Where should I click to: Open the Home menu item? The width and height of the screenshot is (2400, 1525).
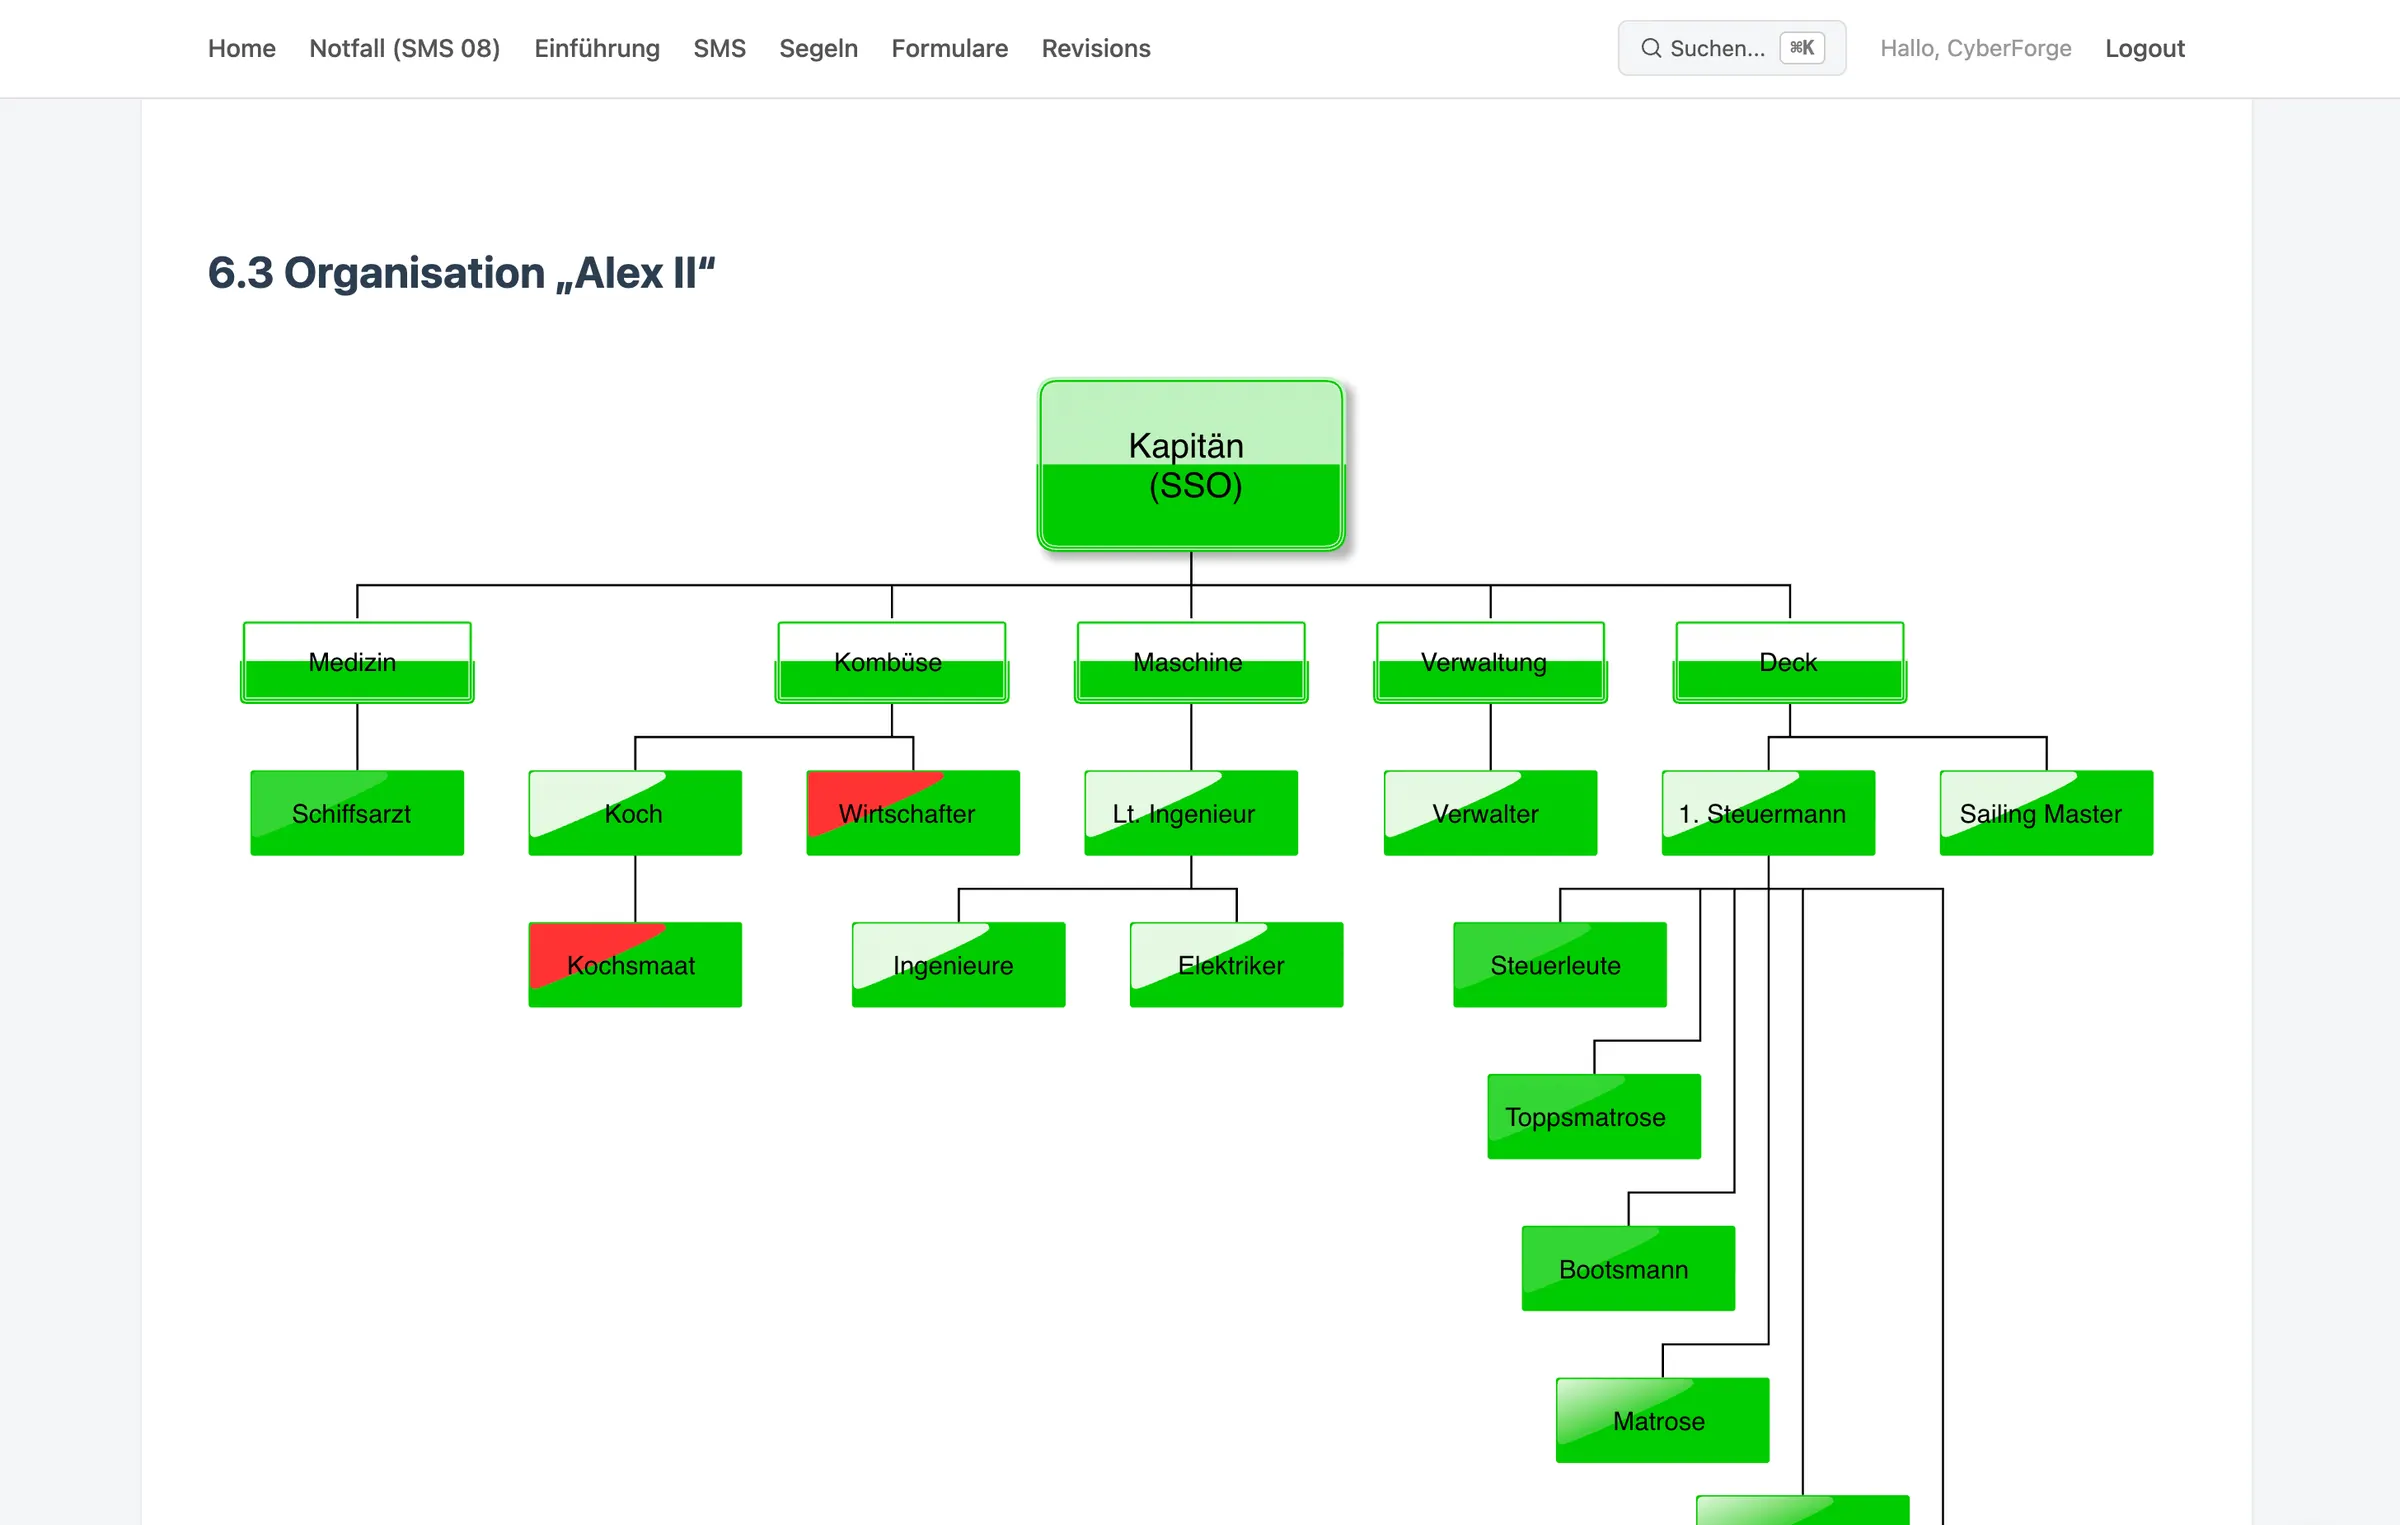242,48
